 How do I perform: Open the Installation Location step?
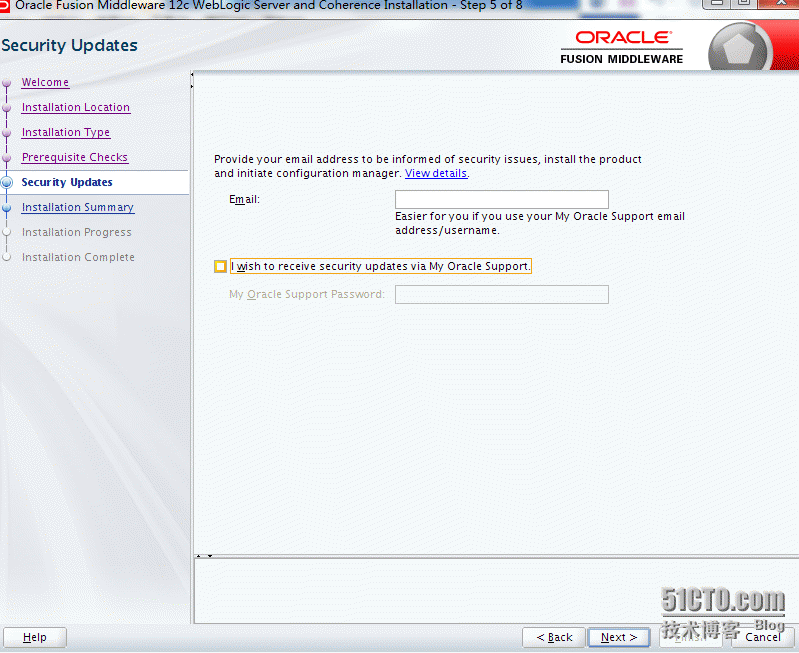[75, 107]
